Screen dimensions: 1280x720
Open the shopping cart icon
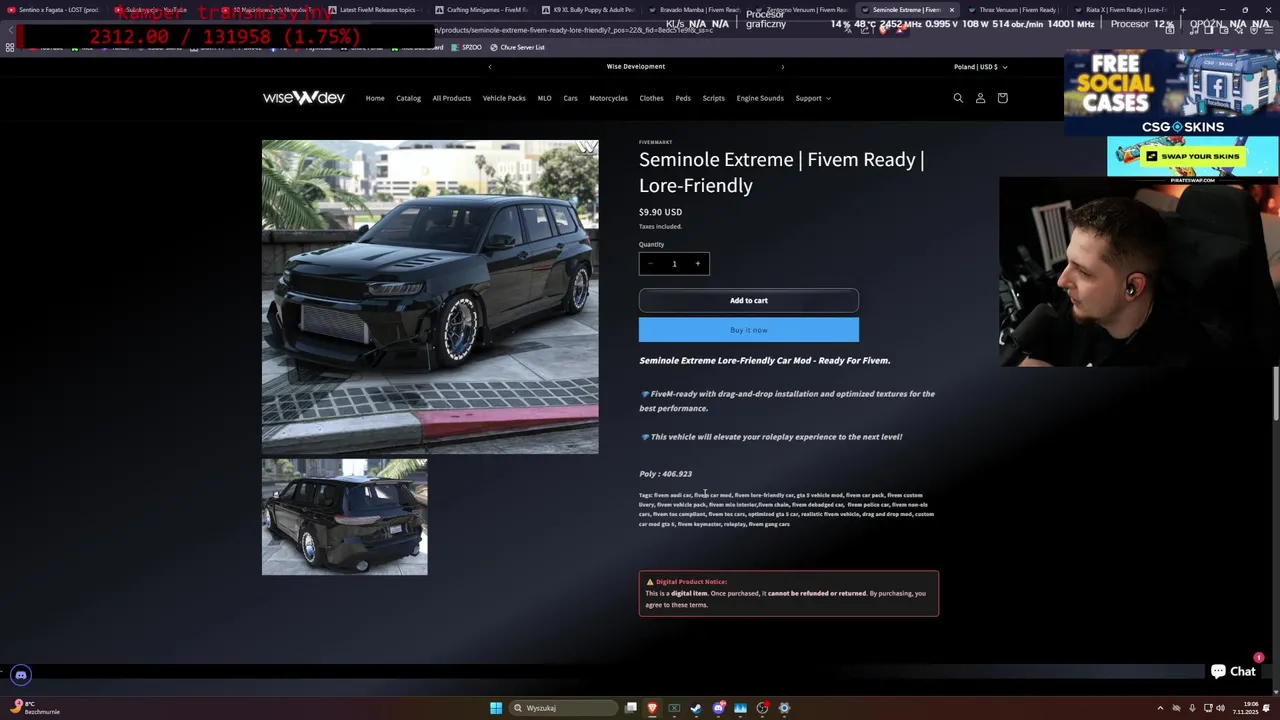click(1002, 98)
